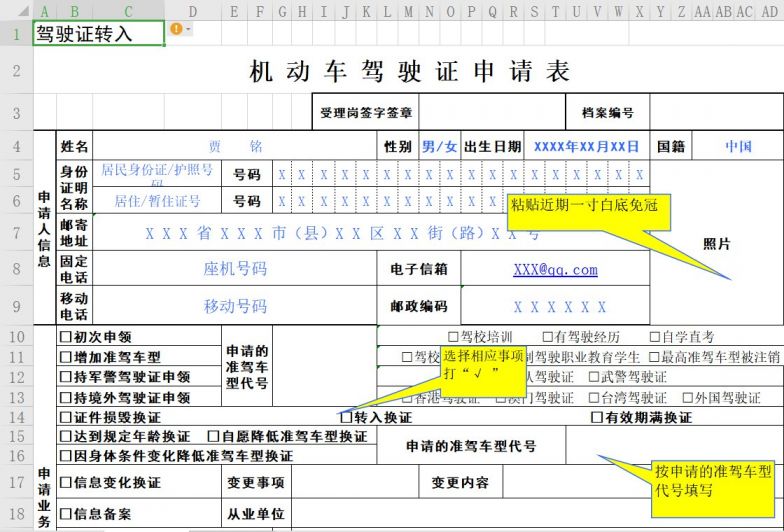Click the name cell 贾 铭
The height and width of the screenshot is (532, 784).
click(235, 146)
